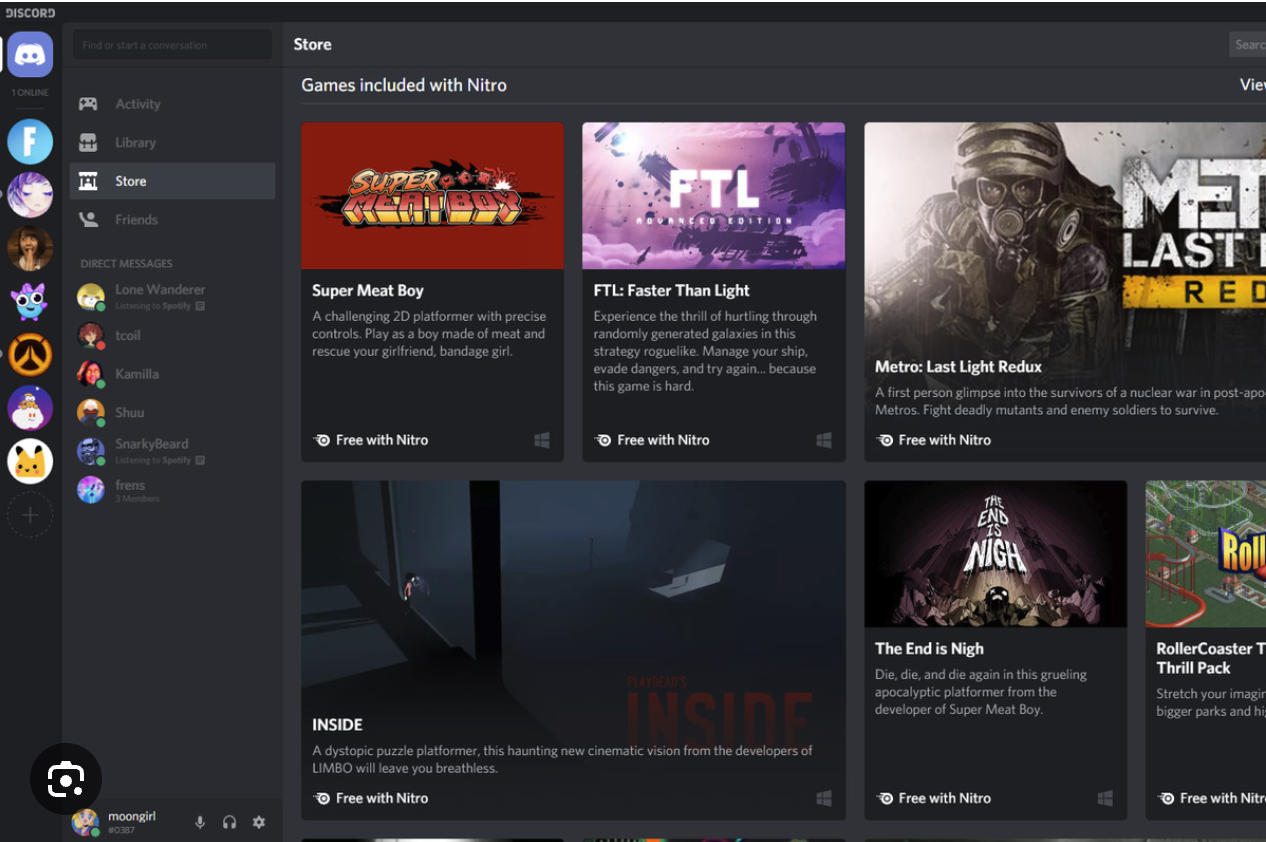This screenshot has height=842, width=1266.
Task: Open User Settings gear icon
Action: pos(259,822)
